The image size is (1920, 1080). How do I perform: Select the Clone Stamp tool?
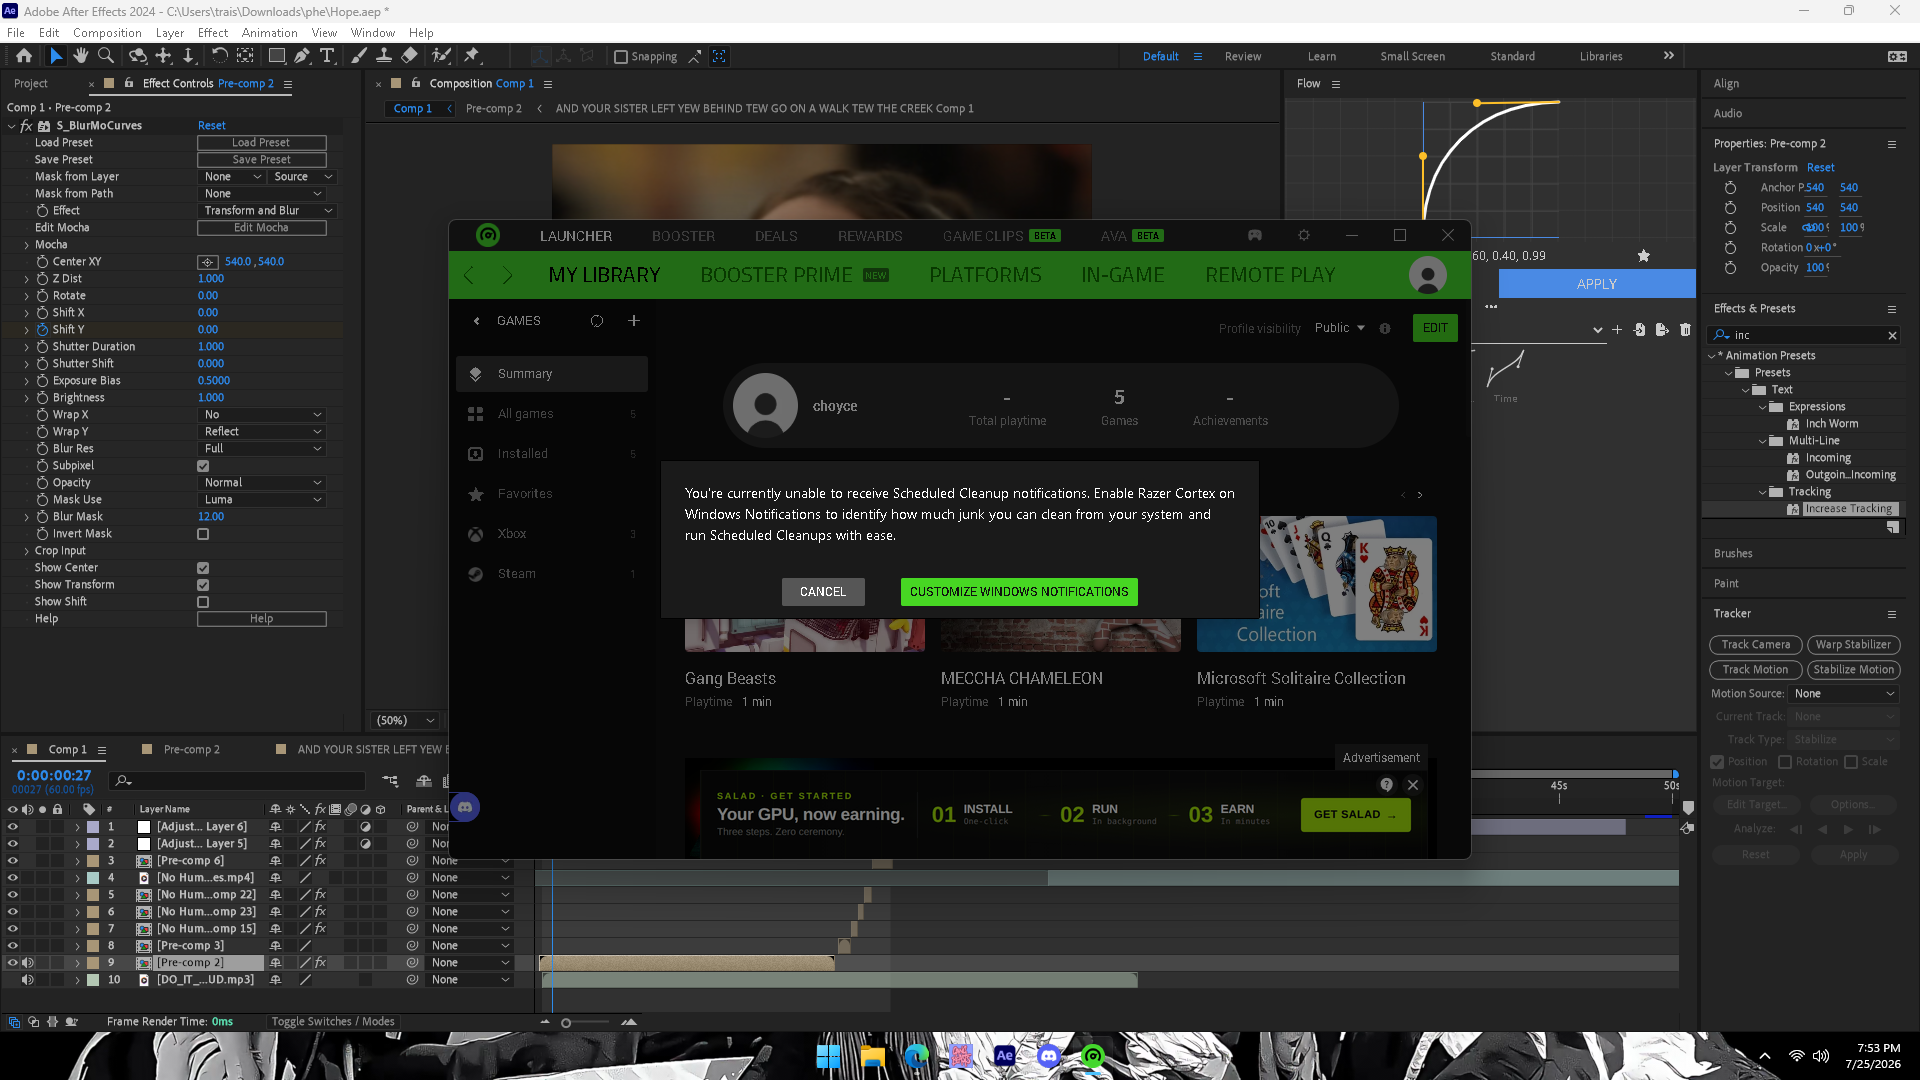click(x=384, y=56)
